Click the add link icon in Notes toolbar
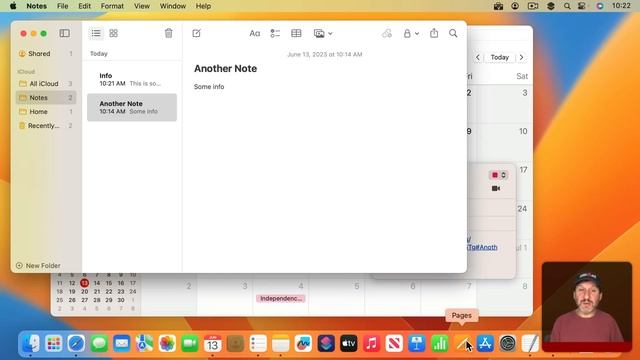This screenshot has height=360, width=640. point(387,33)
